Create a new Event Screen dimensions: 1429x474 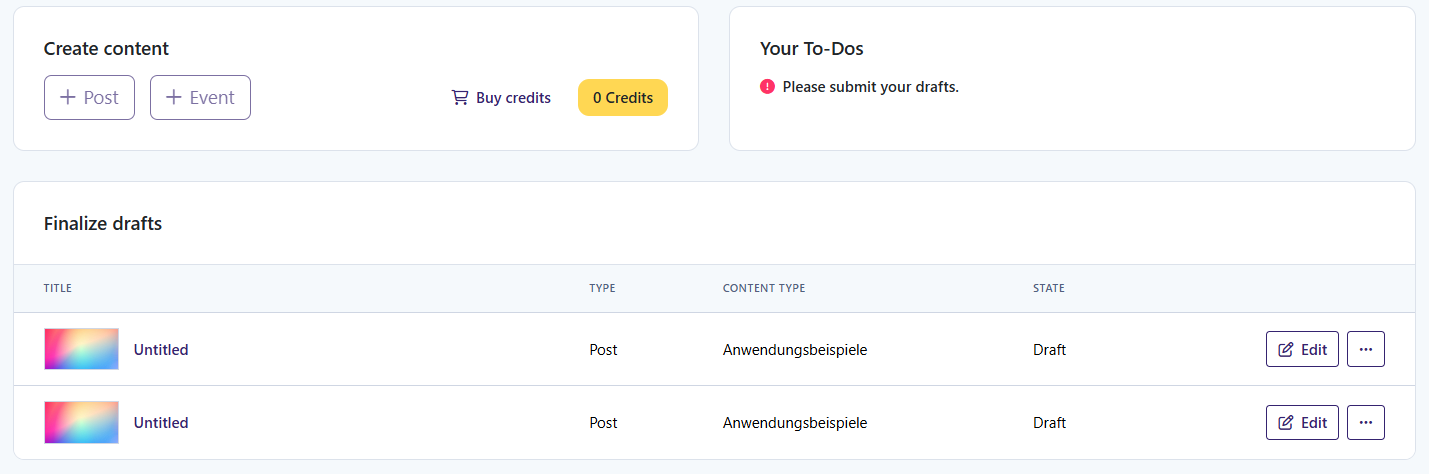(x=200, y=98)
